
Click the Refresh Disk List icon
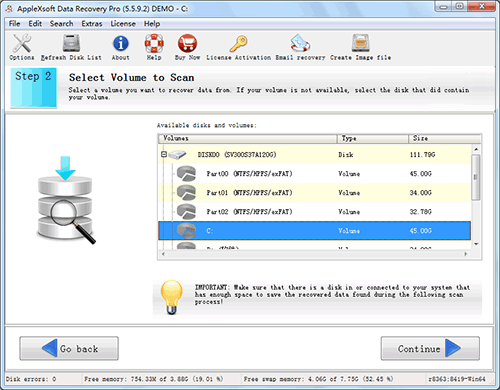(71, 44)
